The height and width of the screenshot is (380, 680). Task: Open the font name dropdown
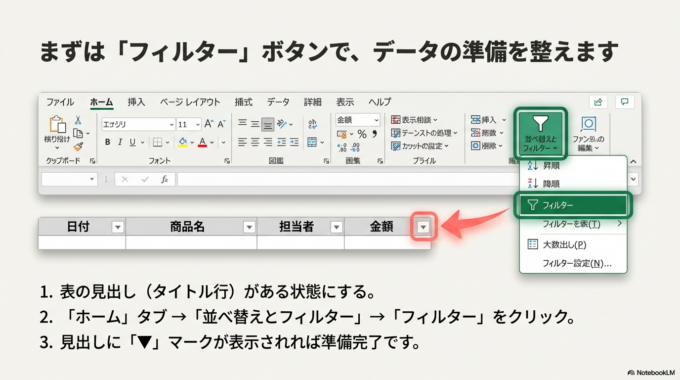click(x=171, y=124)
